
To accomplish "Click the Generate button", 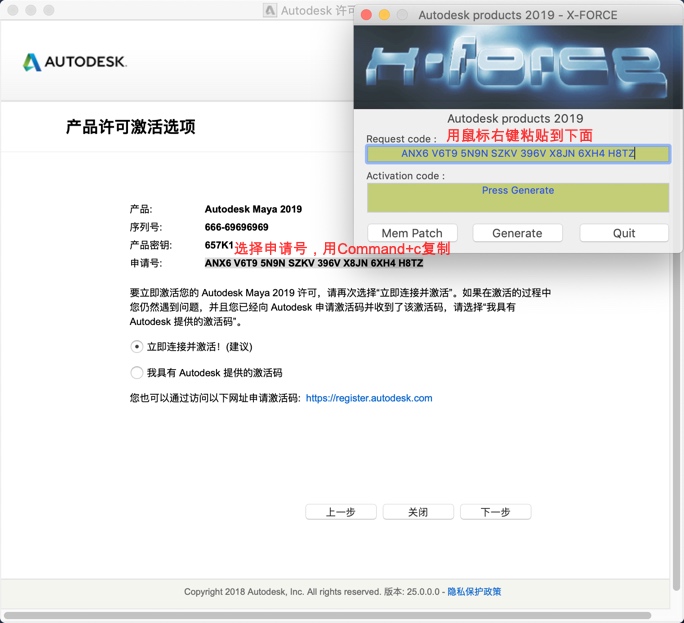I will [517, 233].
